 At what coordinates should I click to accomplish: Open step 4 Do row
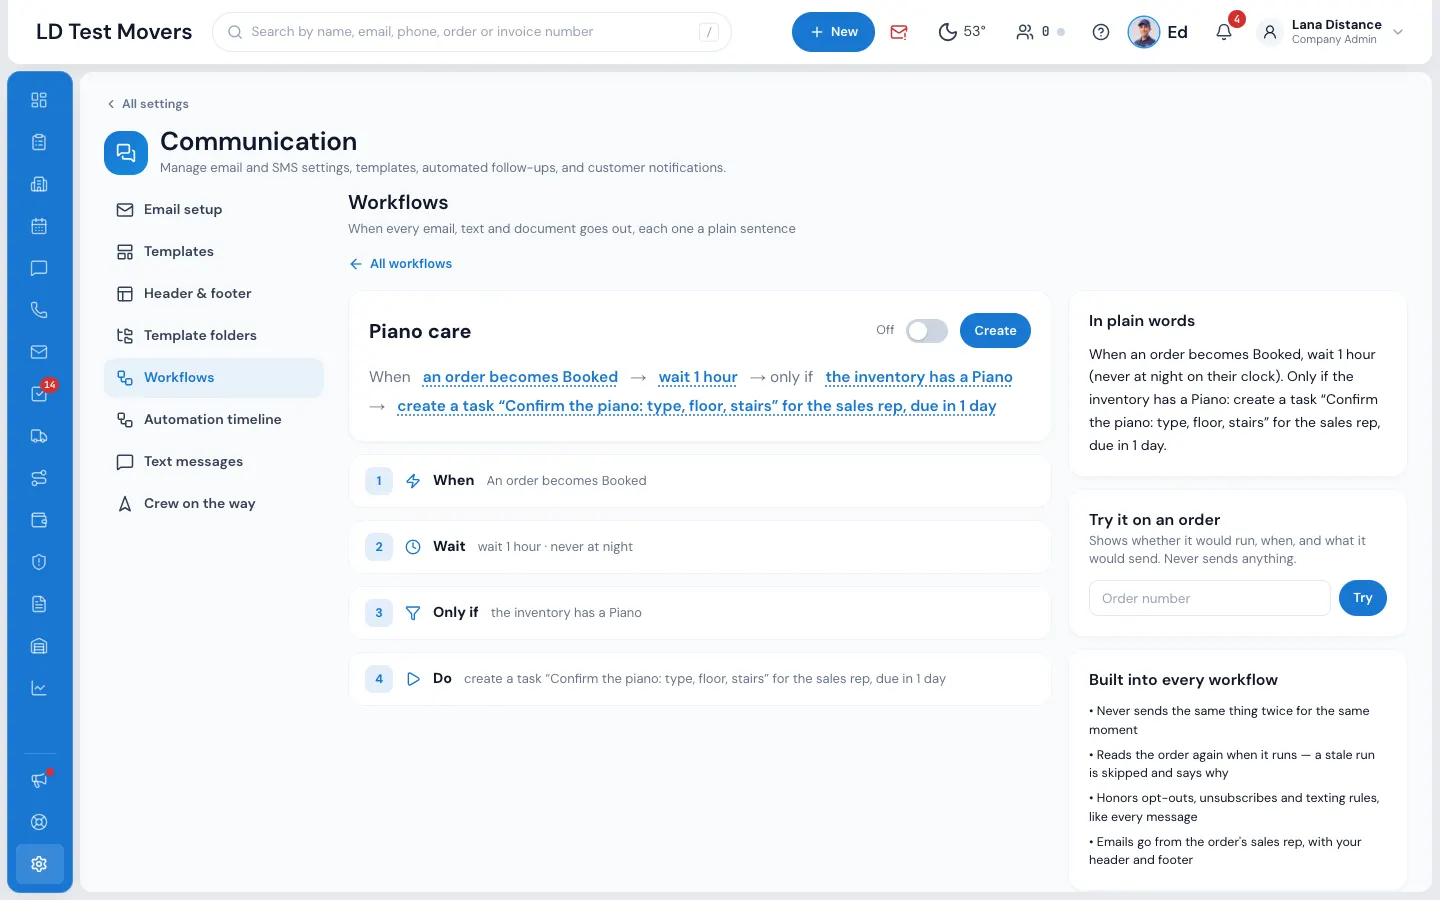(700, 679)
